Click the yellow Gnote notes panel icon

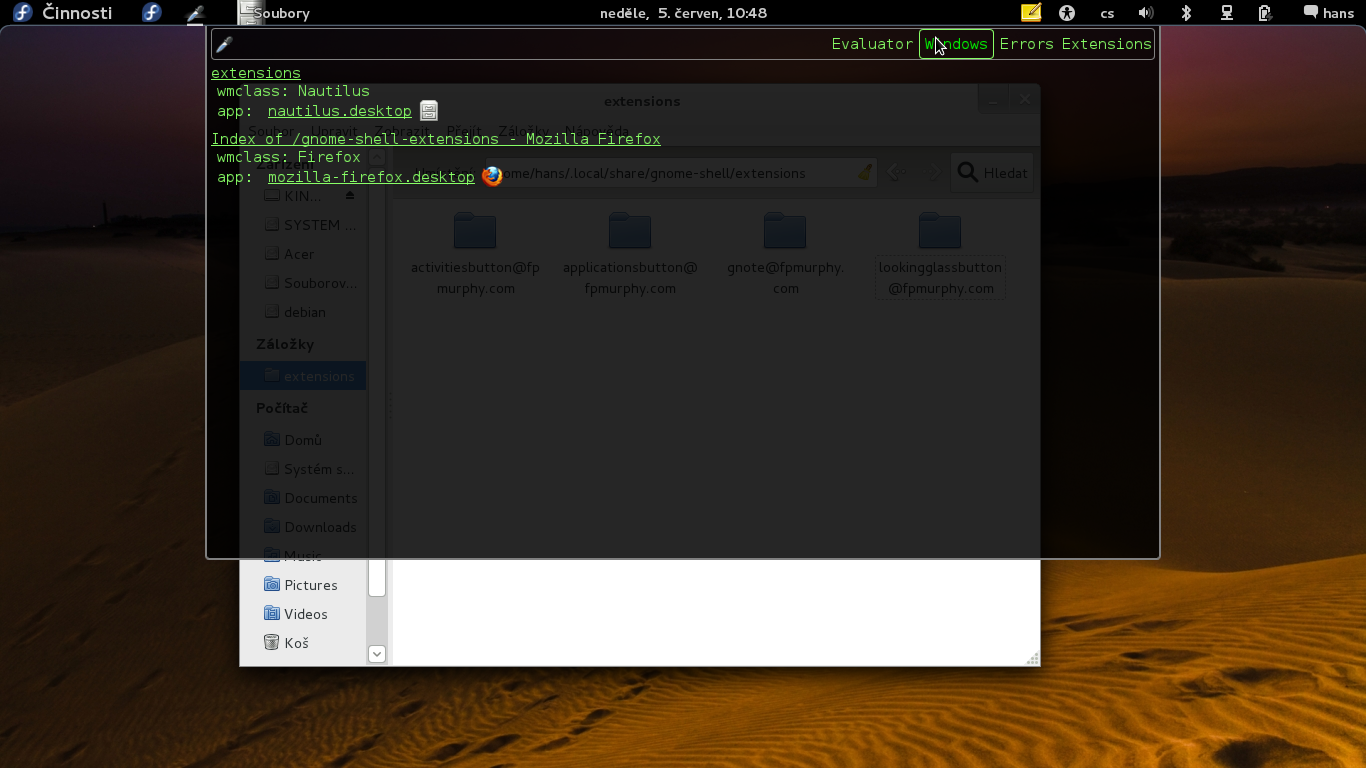pyautogui.click(x=1031, y=13)
